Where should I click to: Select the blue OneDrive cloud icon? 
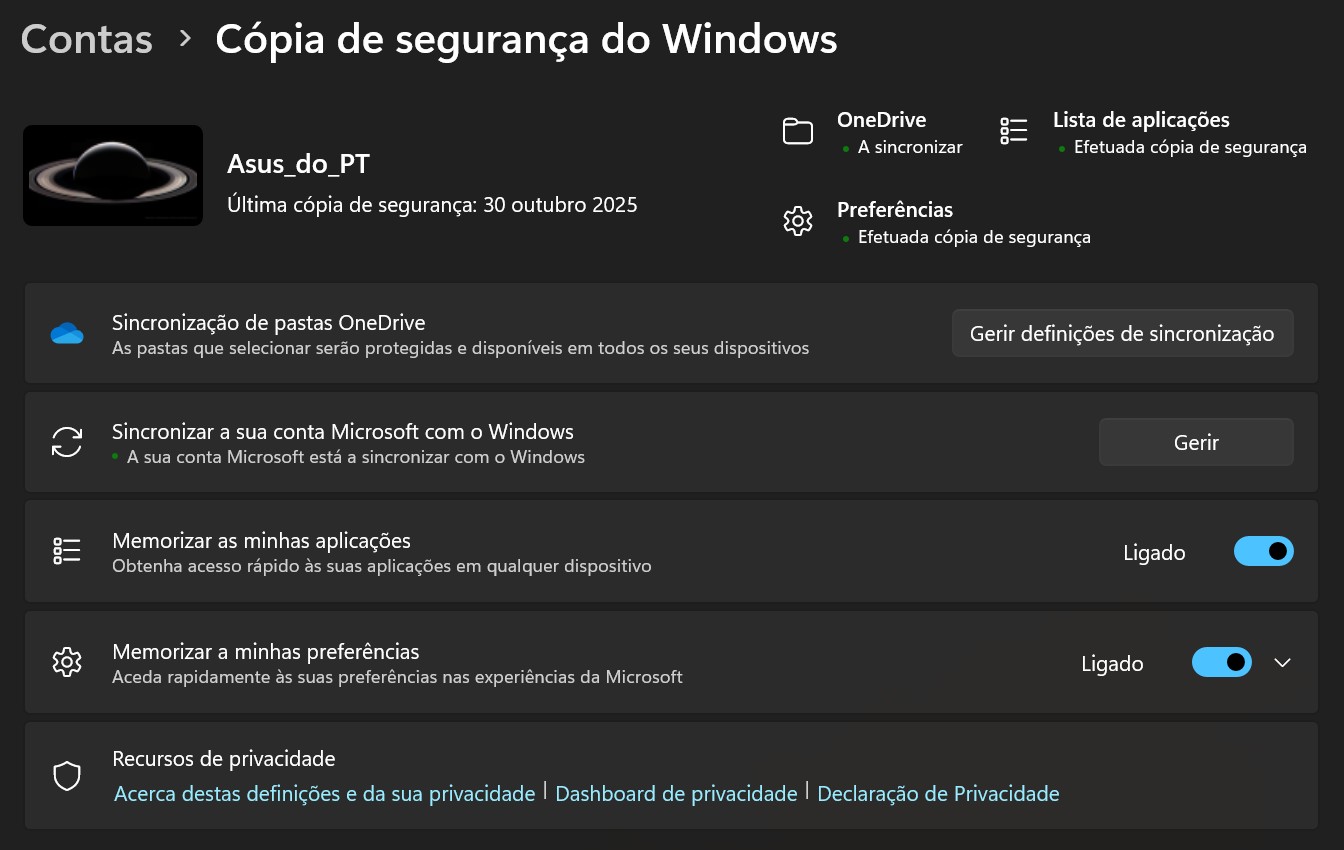click(66, 333)
